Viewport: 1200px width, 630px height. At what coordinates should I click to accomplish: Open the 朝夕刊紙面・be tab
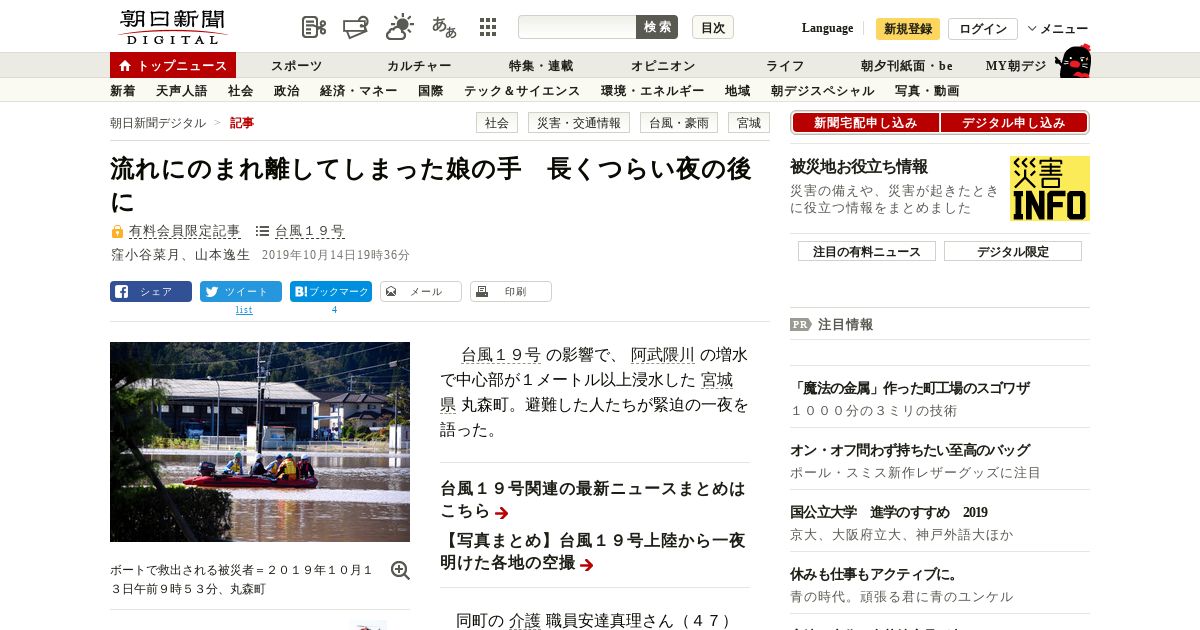tap(907, 66)
